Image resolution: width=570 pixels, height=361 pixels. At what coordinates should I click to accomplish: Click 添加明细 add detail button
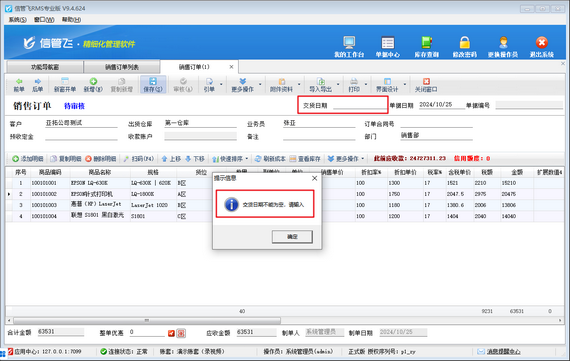[28, 159]
